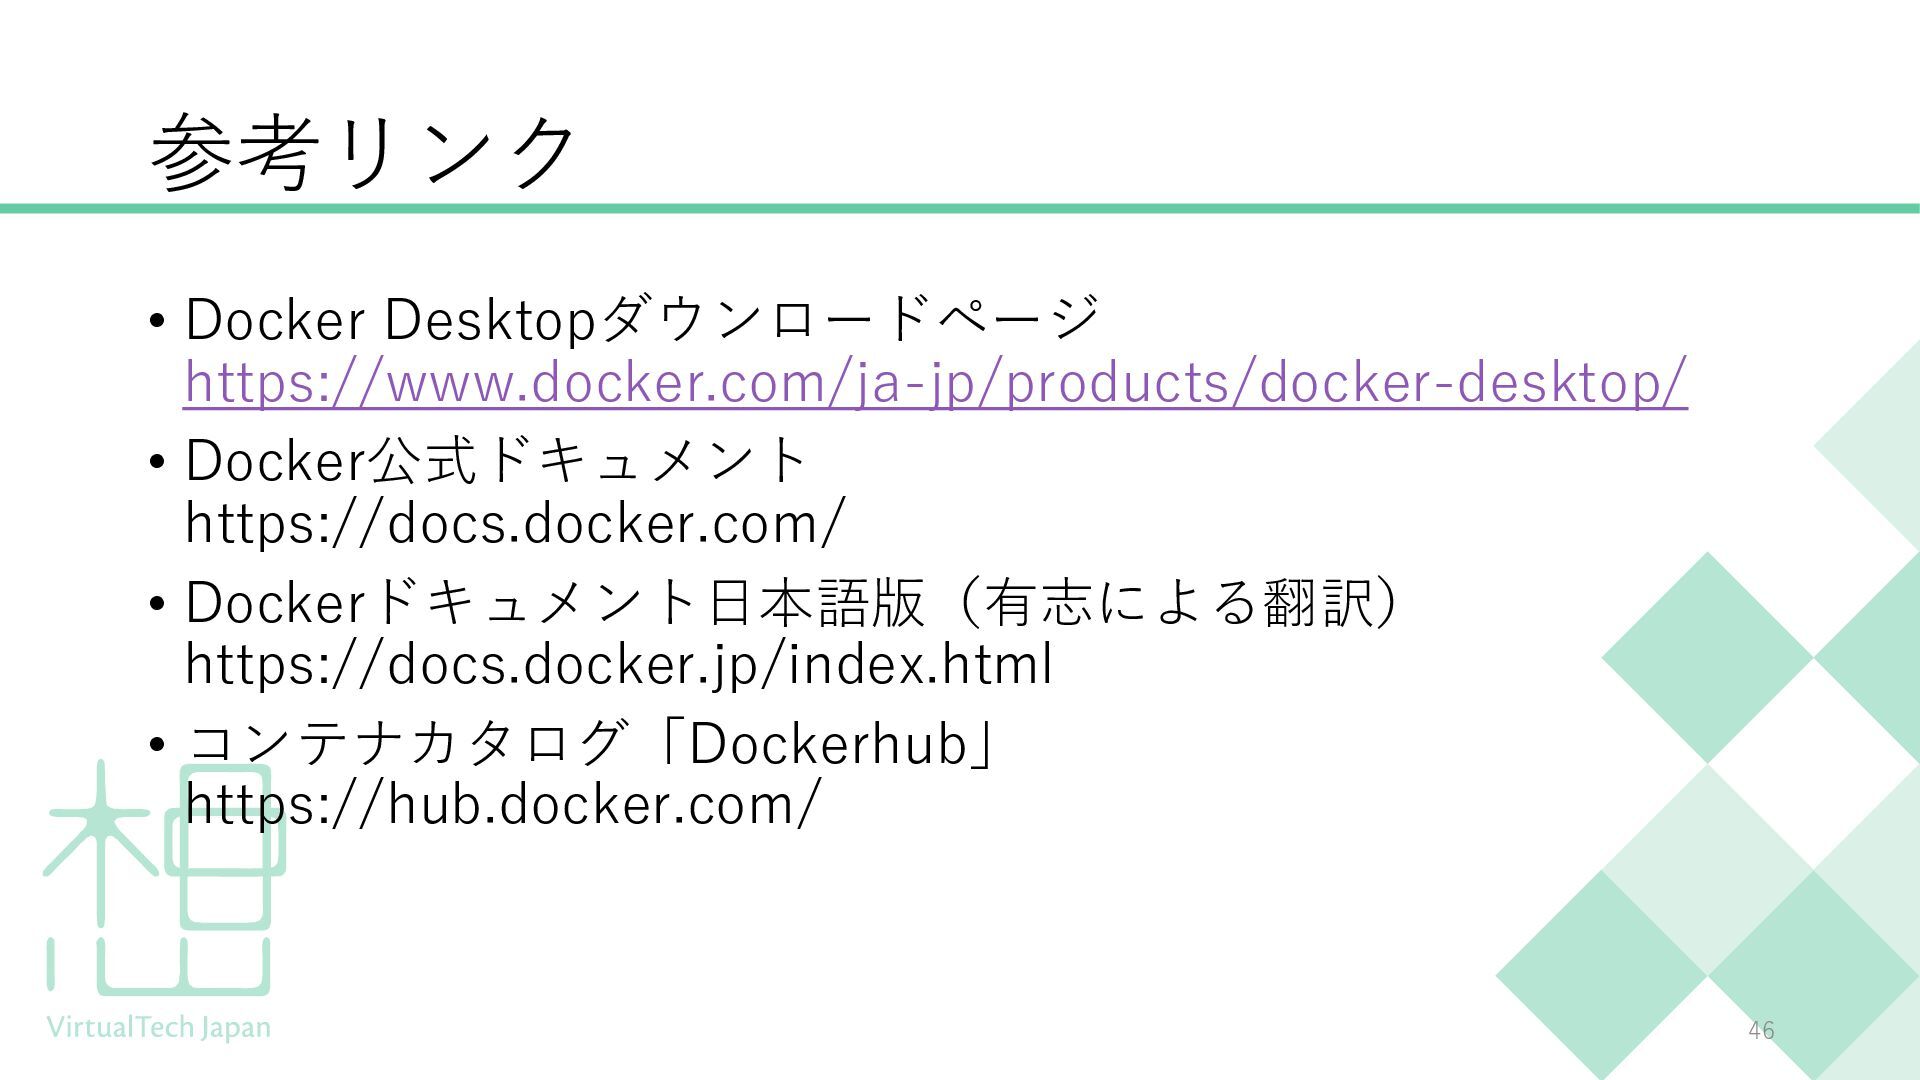The height and width of the screenshot is (1080, 1920).
Task: Click the bullet point before Docker公式ドキュメント
Action: coord(156,463)
